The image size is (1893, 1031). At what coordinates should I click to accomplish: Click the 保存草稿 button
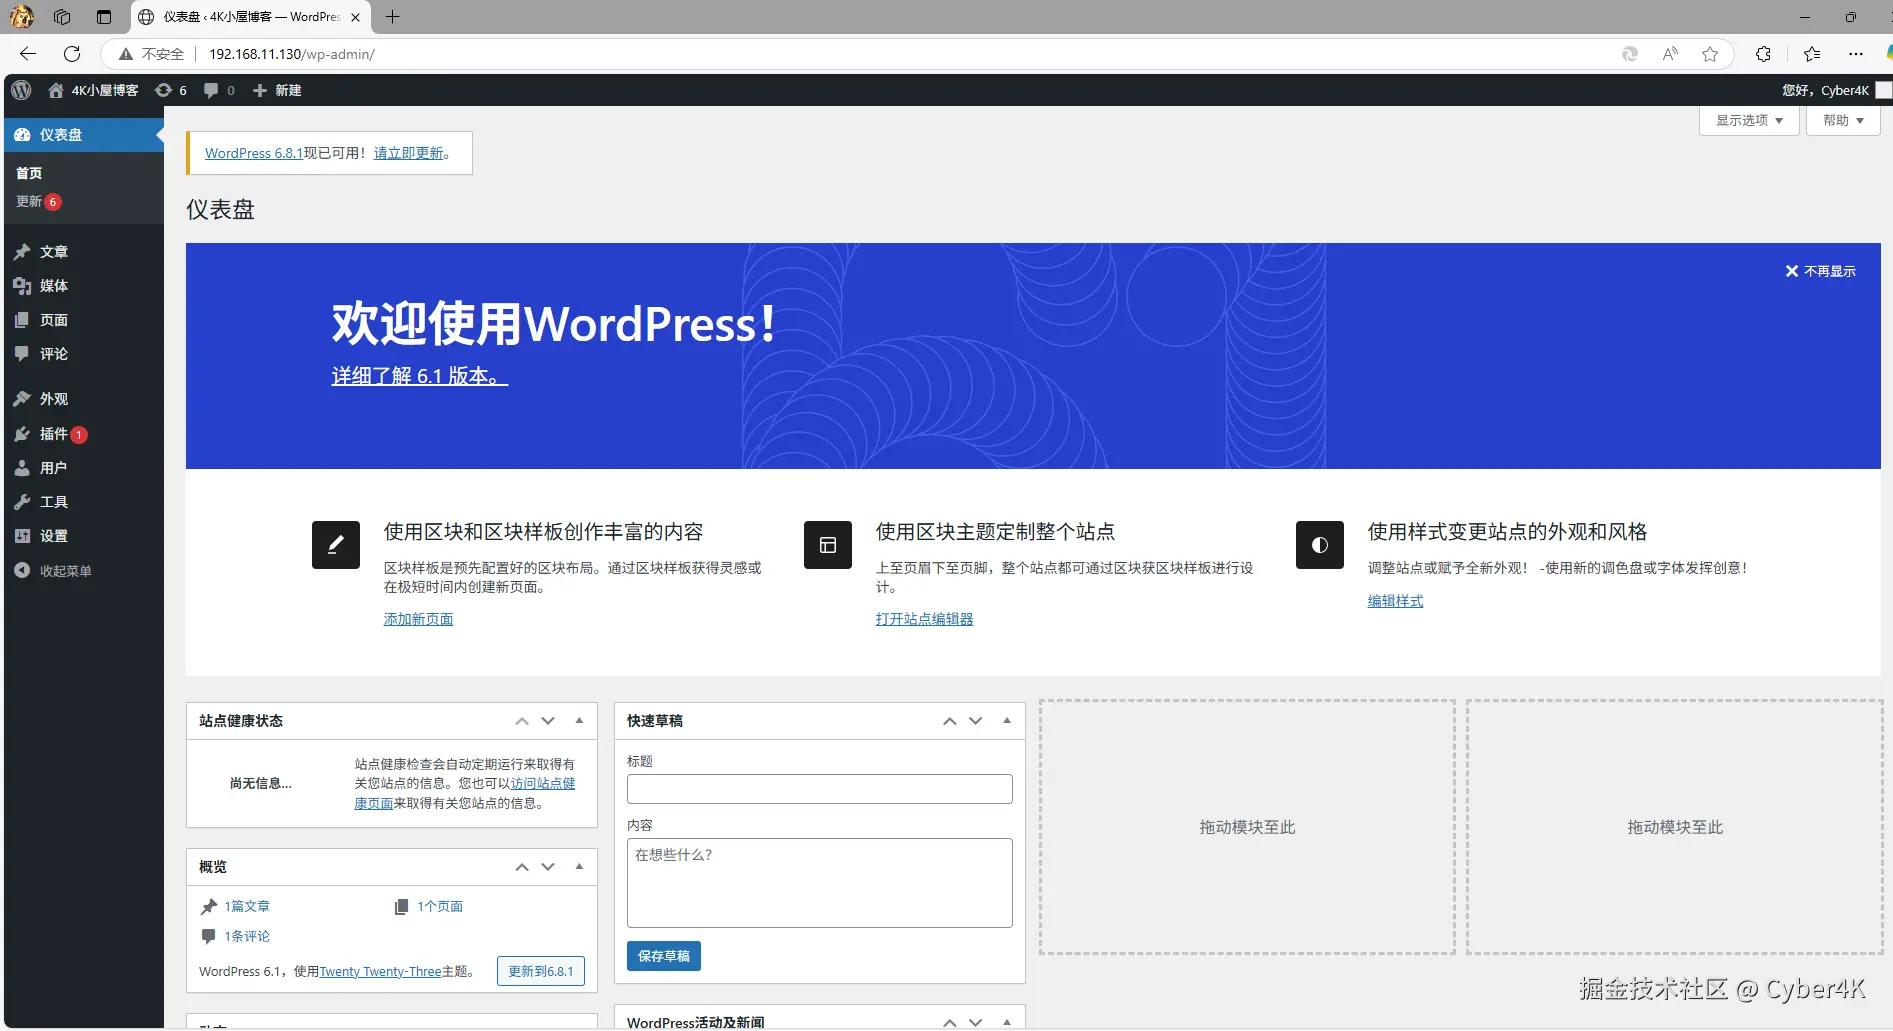[664, 956]
